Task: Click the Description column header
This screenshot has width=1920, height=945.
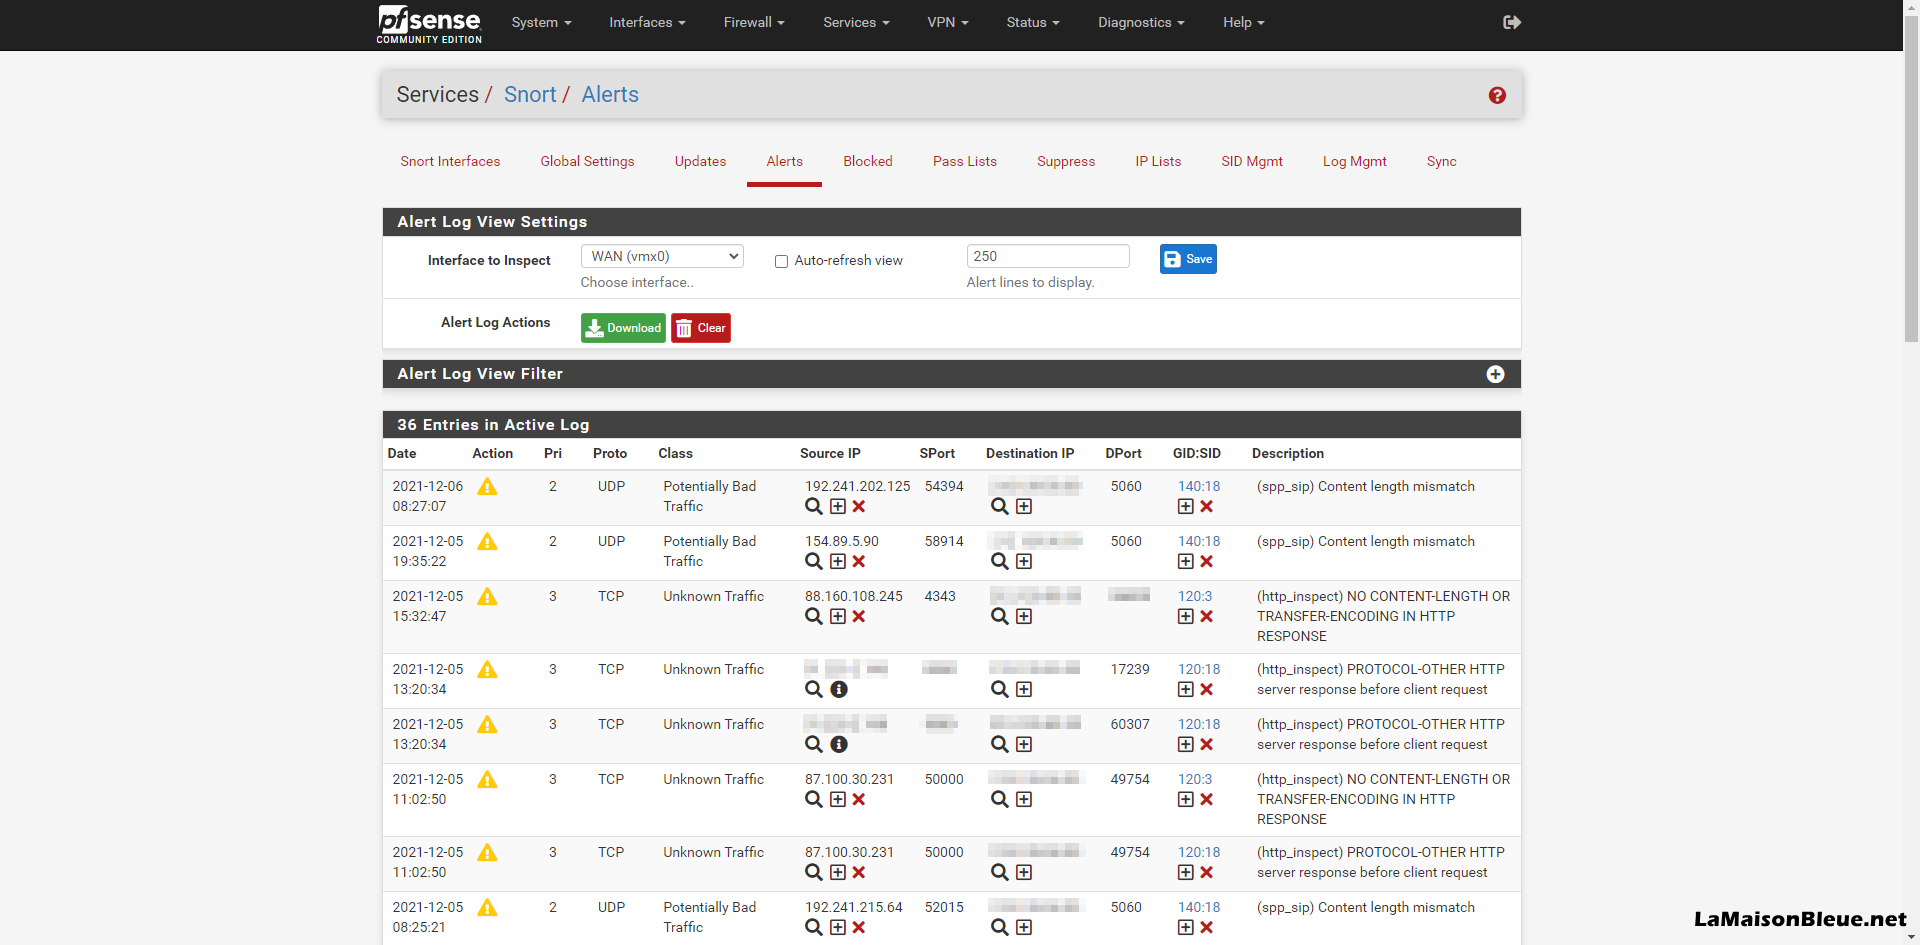Action: (1288, 453)
